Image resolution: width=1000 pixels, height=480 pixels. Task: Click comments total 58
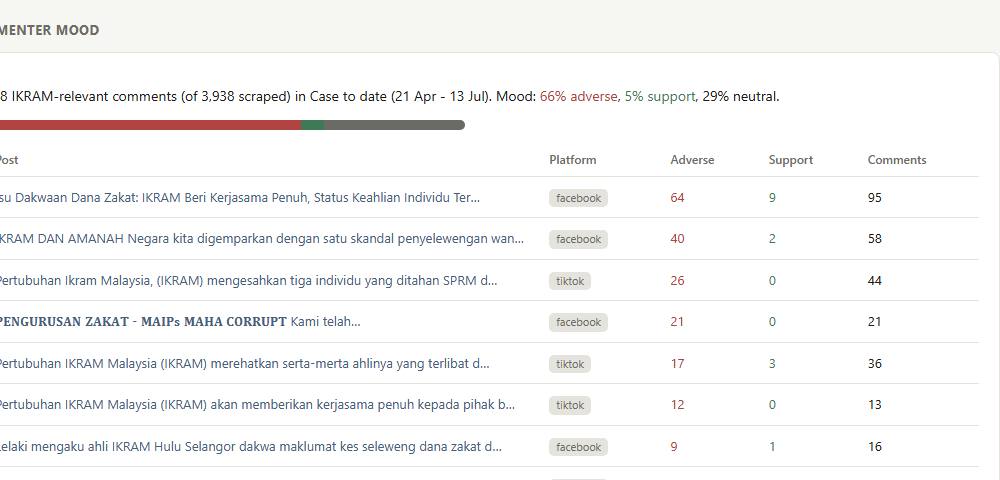pos(875,238)
